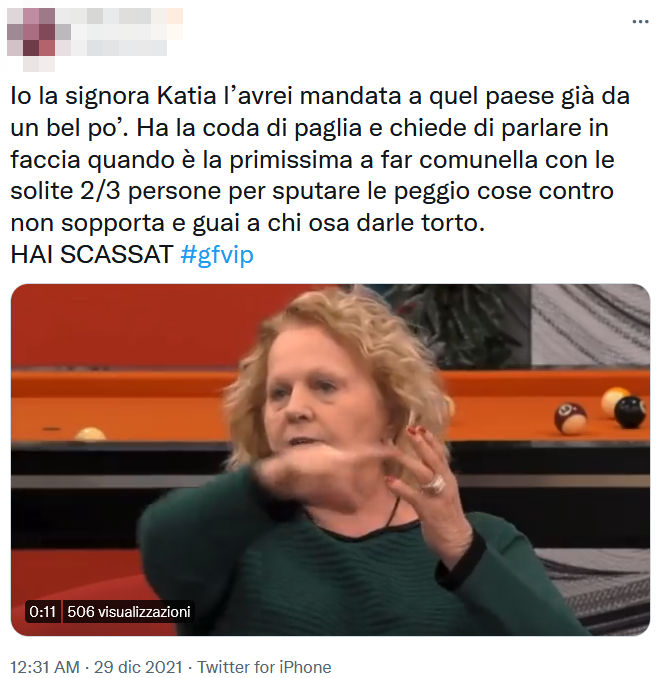
Task: Click the striped maroon billiard ball
Action: coord(570,418)
